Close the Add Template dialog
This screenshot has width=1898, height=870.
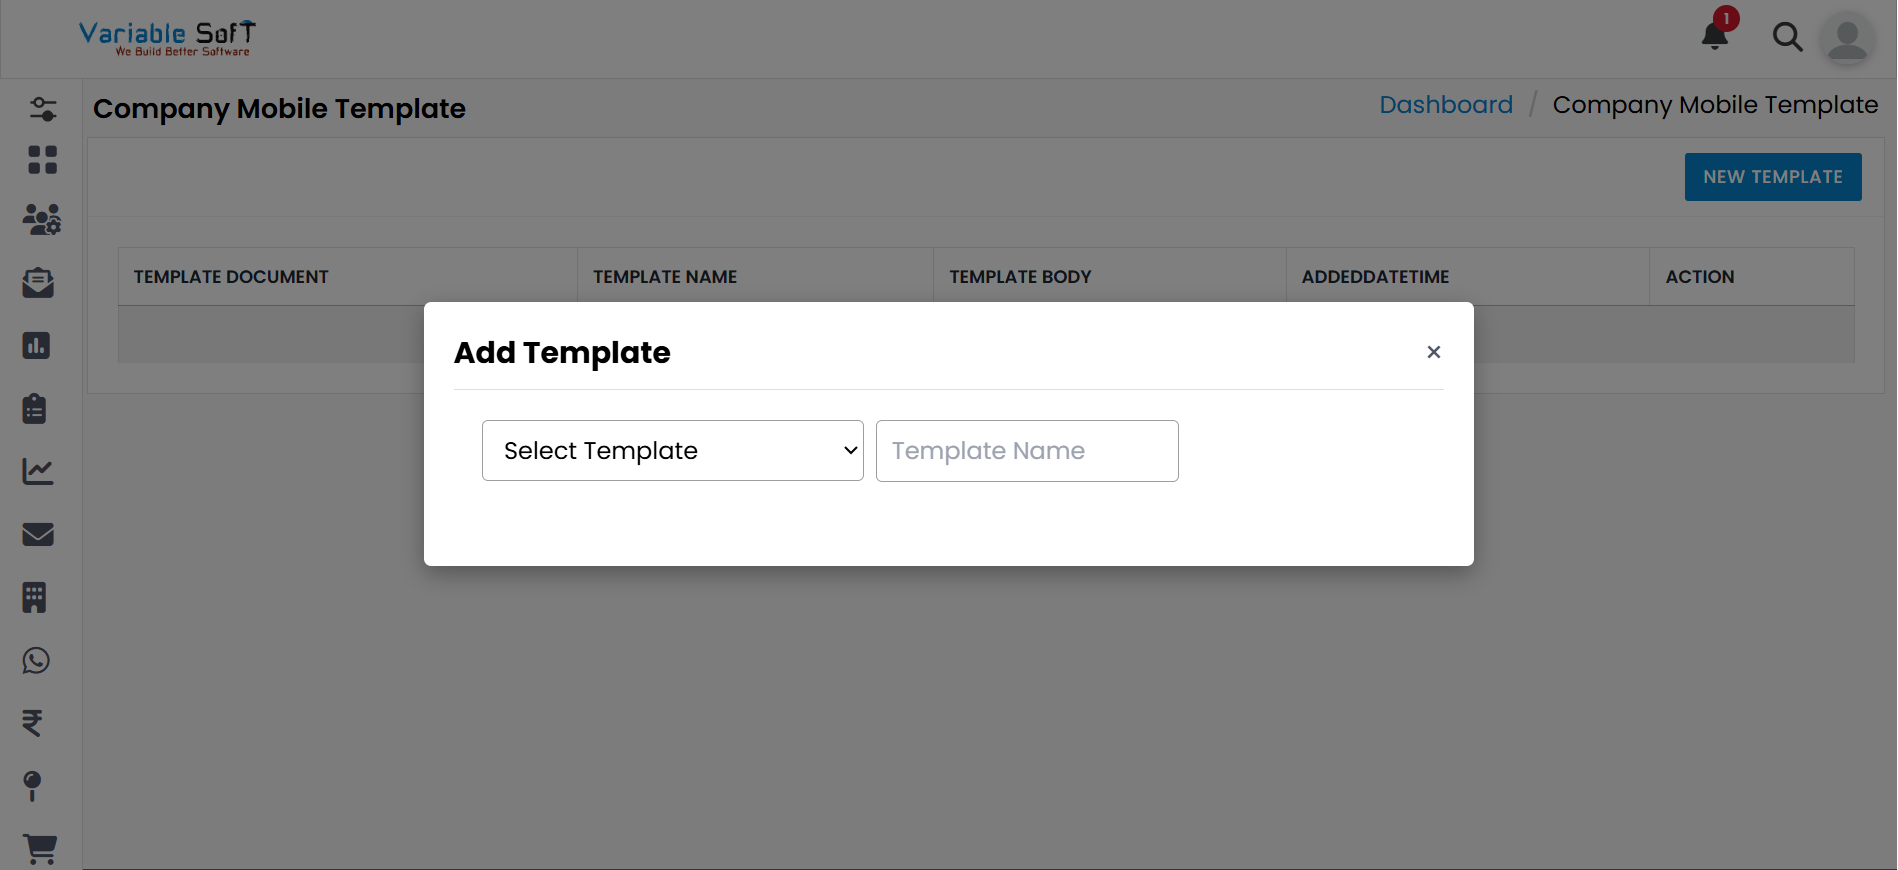click(1434, 352)
